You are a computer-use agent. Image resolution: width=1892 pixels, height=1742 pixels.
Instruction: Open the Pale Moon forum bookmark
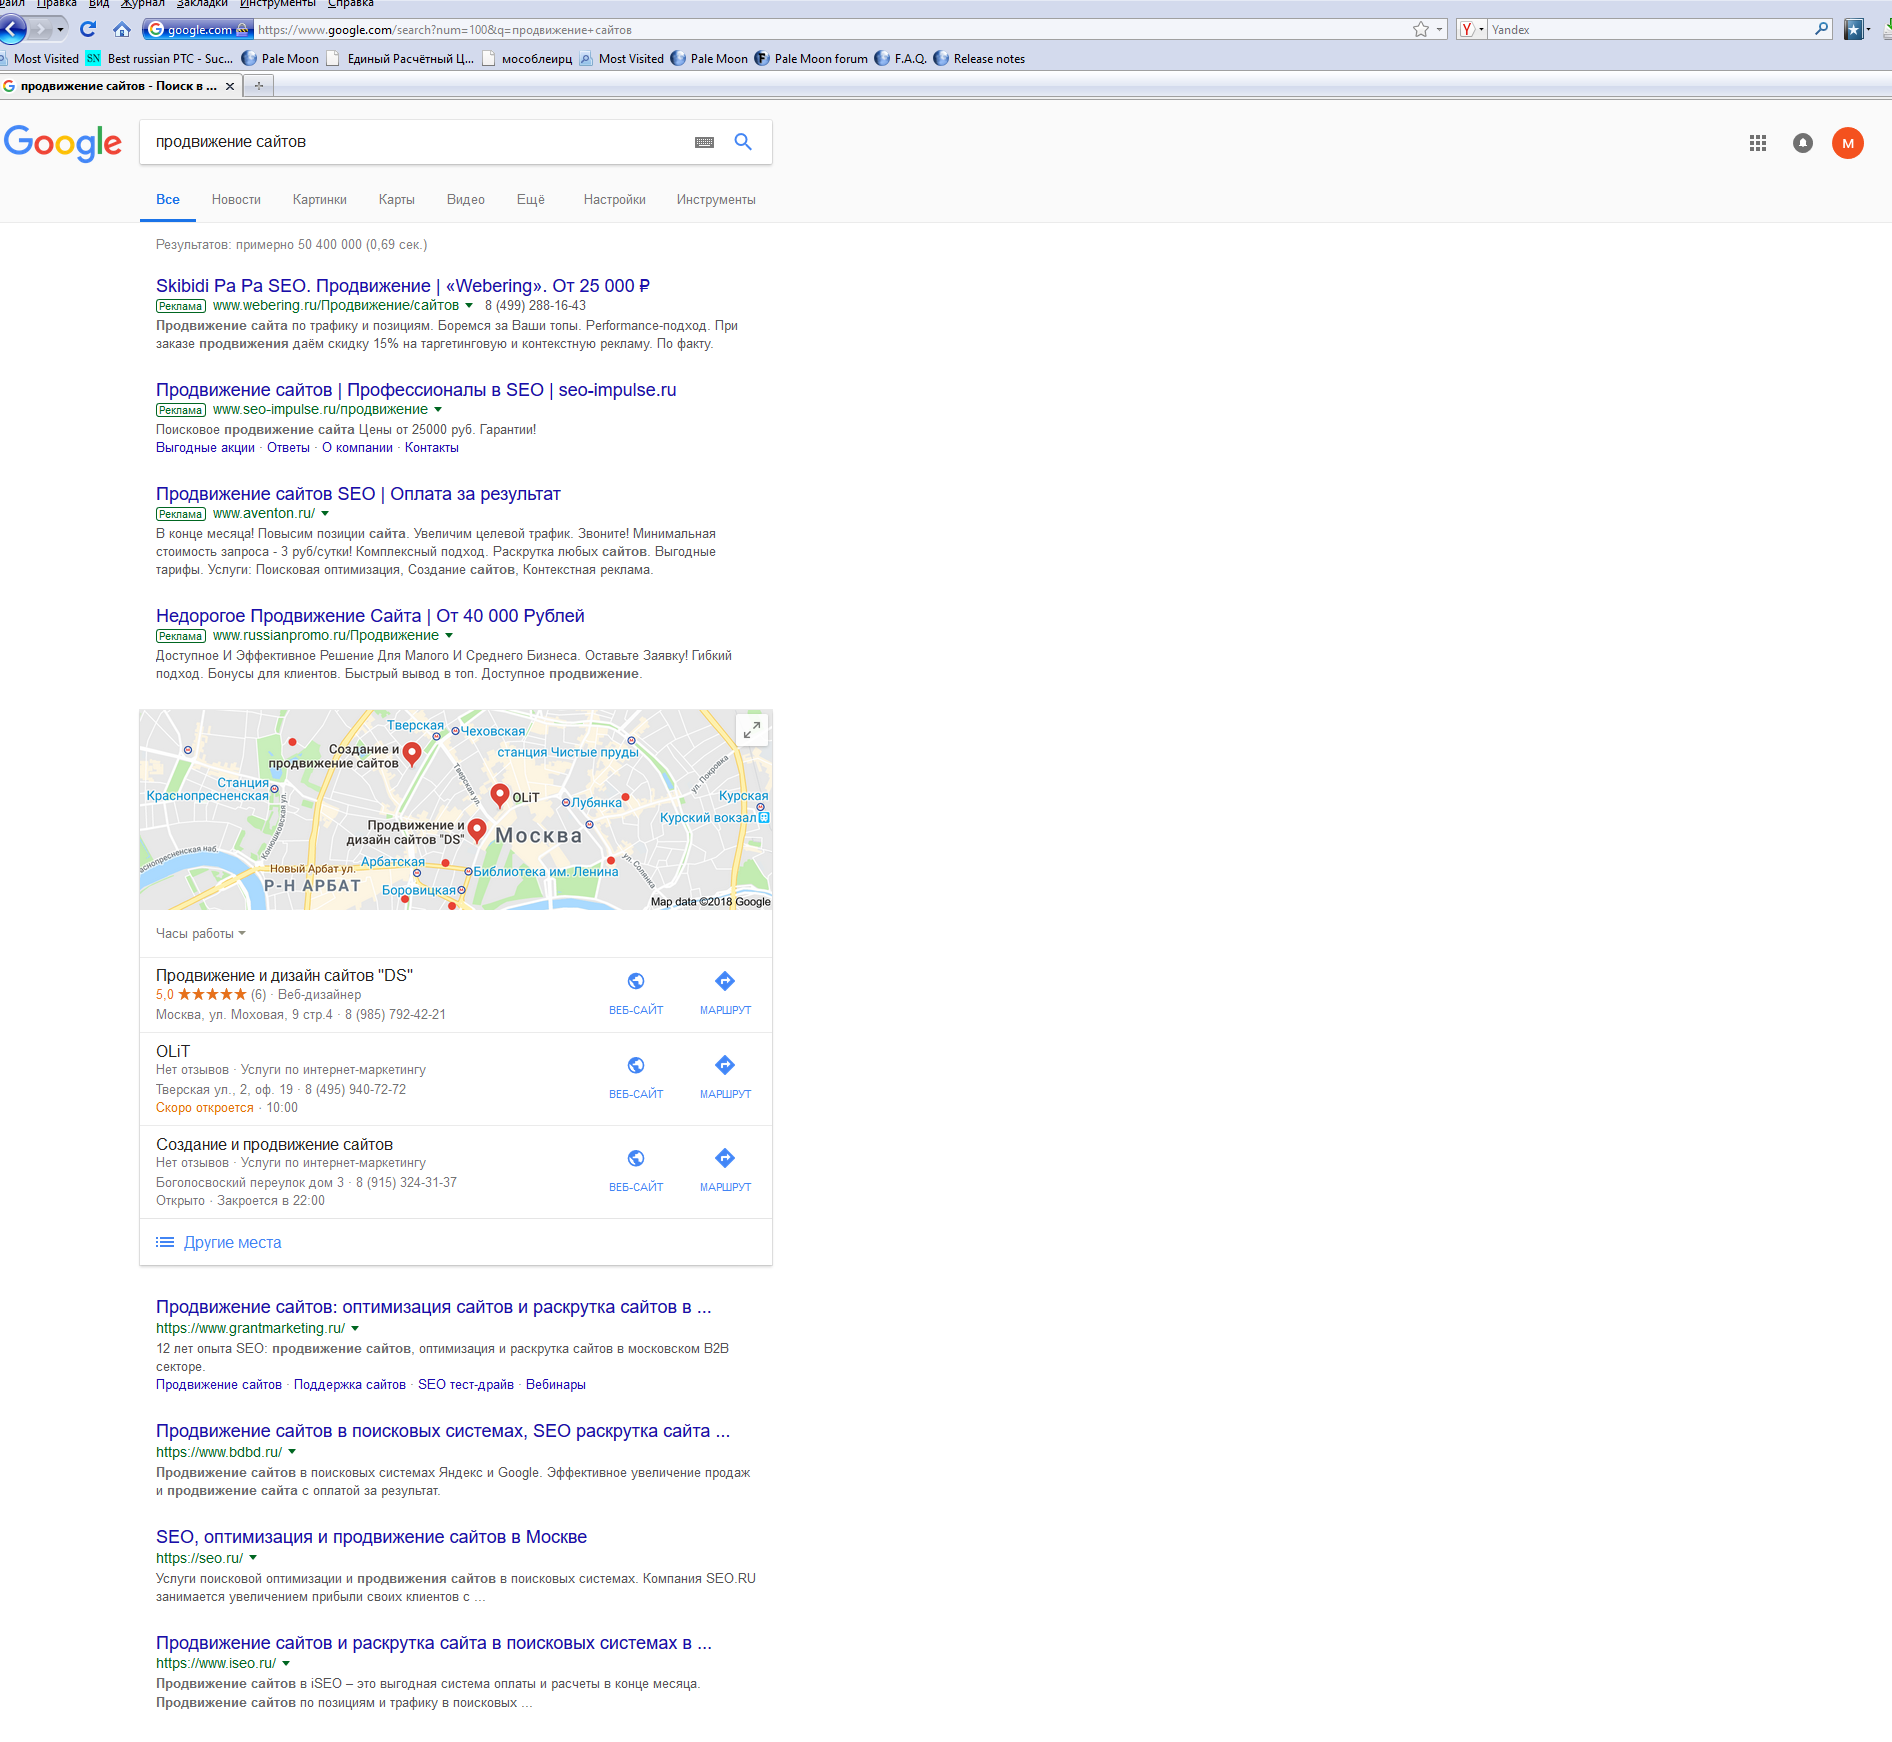(x=811, y=59)
